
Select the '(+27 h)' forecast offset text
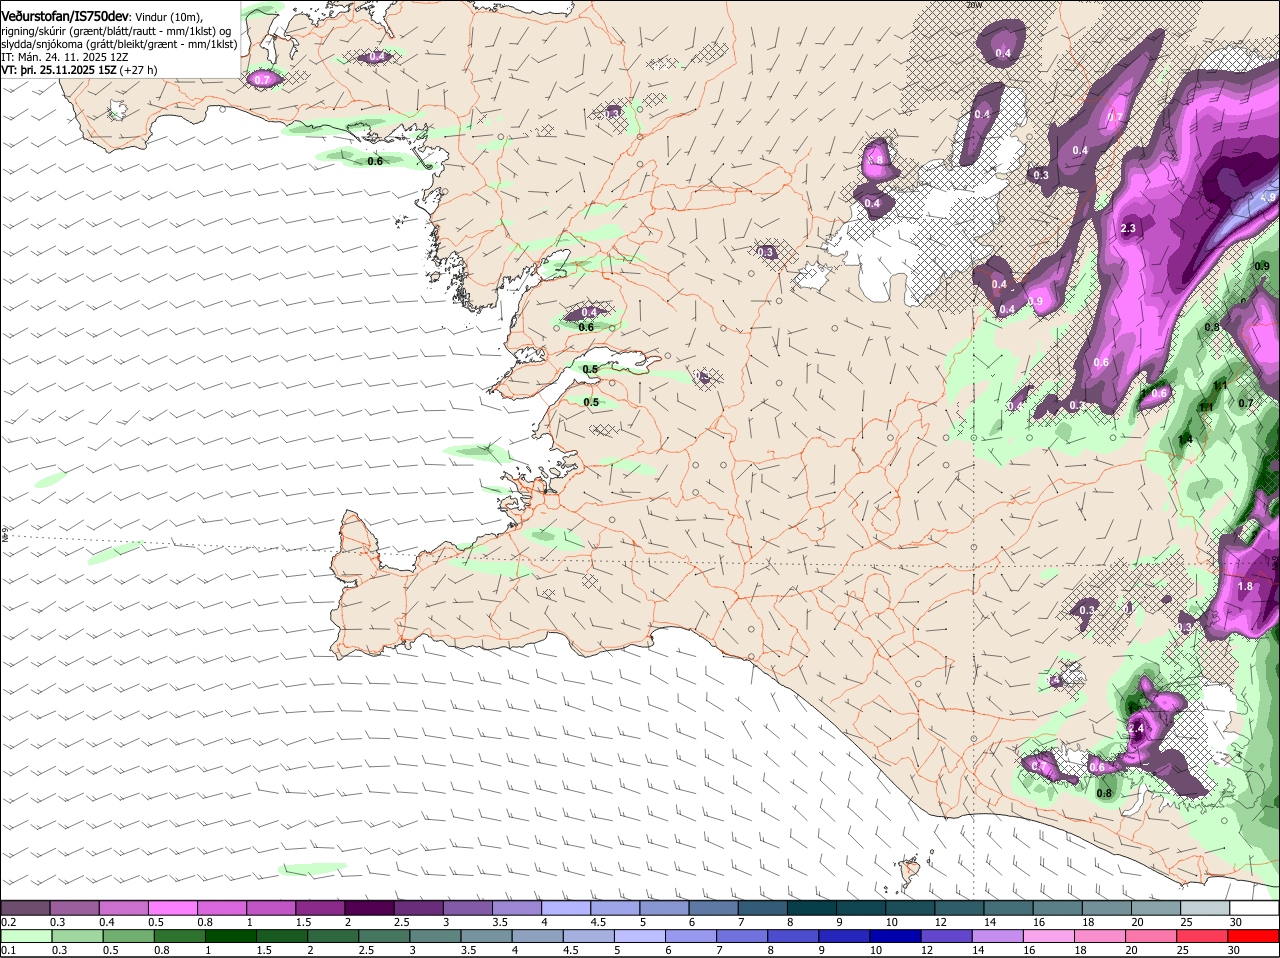pos(138,70)
